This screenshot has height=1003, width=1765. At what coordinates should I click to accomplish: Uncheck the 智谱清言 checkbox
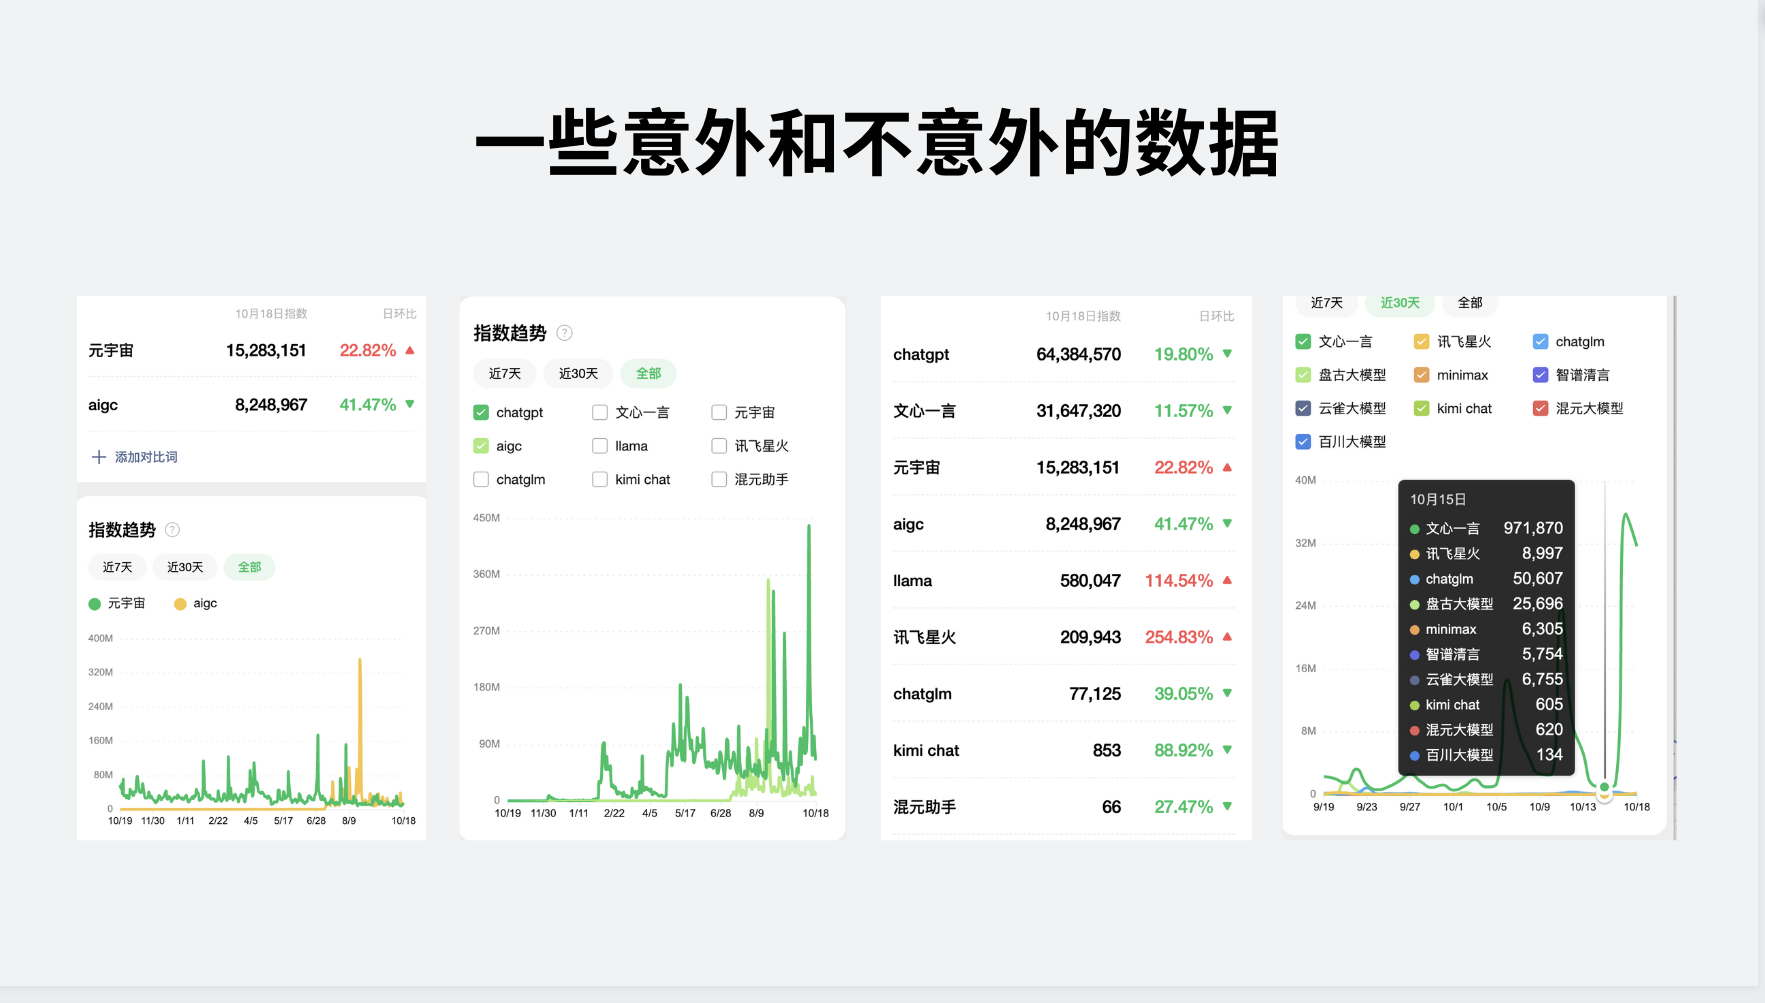pos(1540,375)
